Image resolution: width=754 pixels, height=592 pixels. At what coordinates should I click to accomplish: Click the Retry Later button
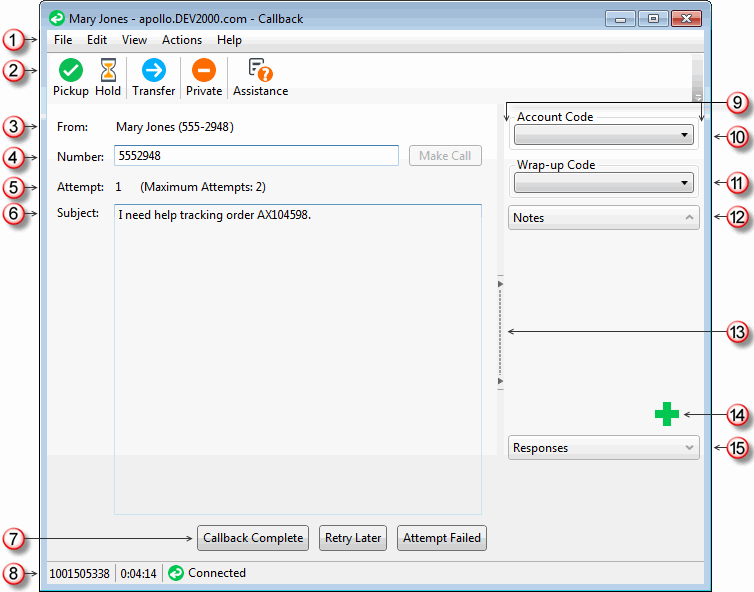click(353, 538)
